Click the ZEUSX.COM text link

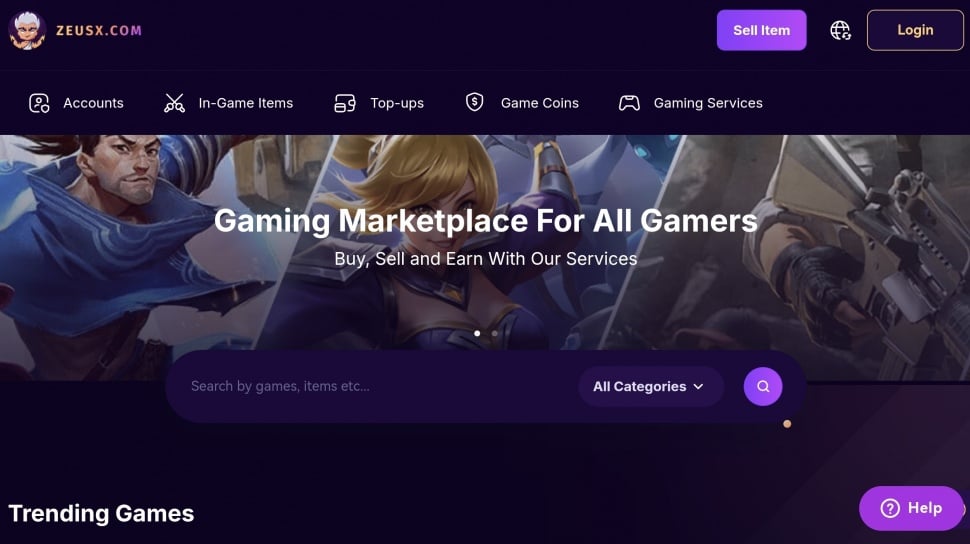pyautogui.click(x=99, y=30)
